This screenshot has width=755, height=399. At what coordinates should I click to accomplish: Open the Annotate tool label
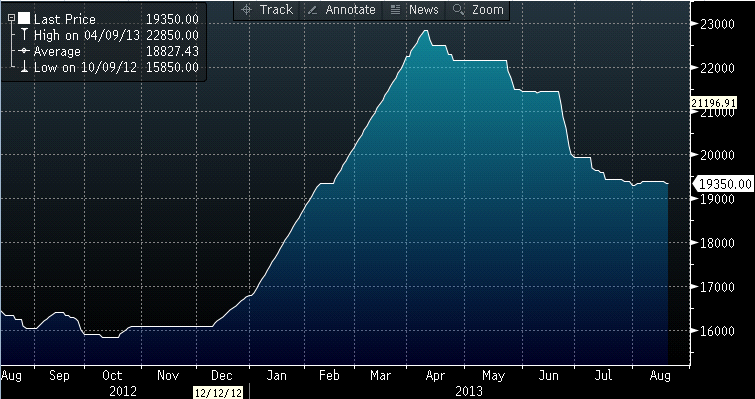point(350,10)
